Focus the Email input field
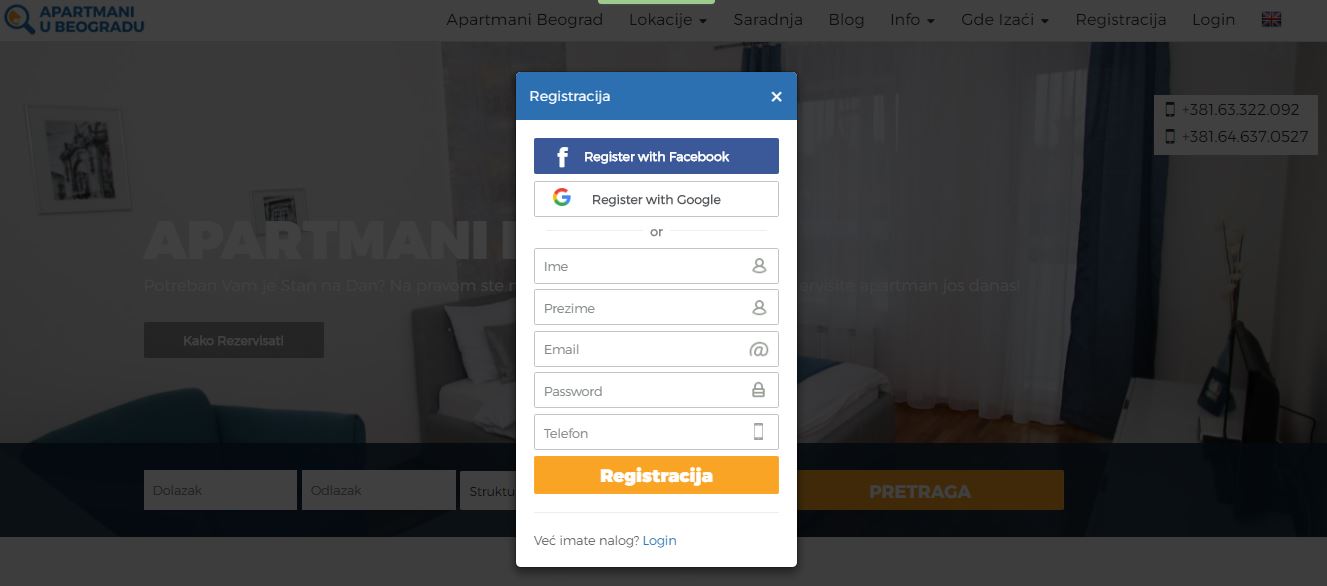Screen dimensions: 1327x586 656,349
